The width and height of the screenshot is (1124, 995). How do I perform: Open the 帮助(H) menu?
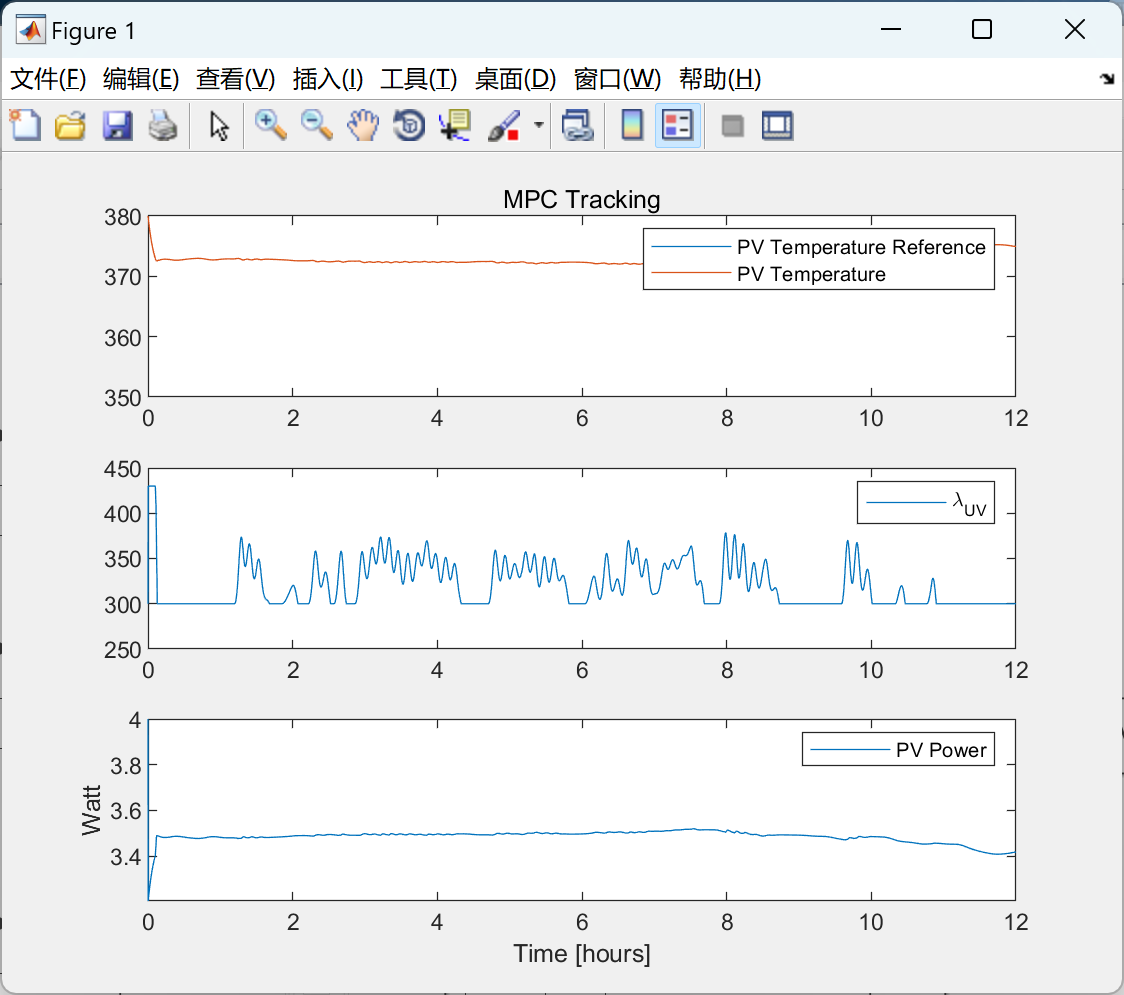click(x=720, y=79)
